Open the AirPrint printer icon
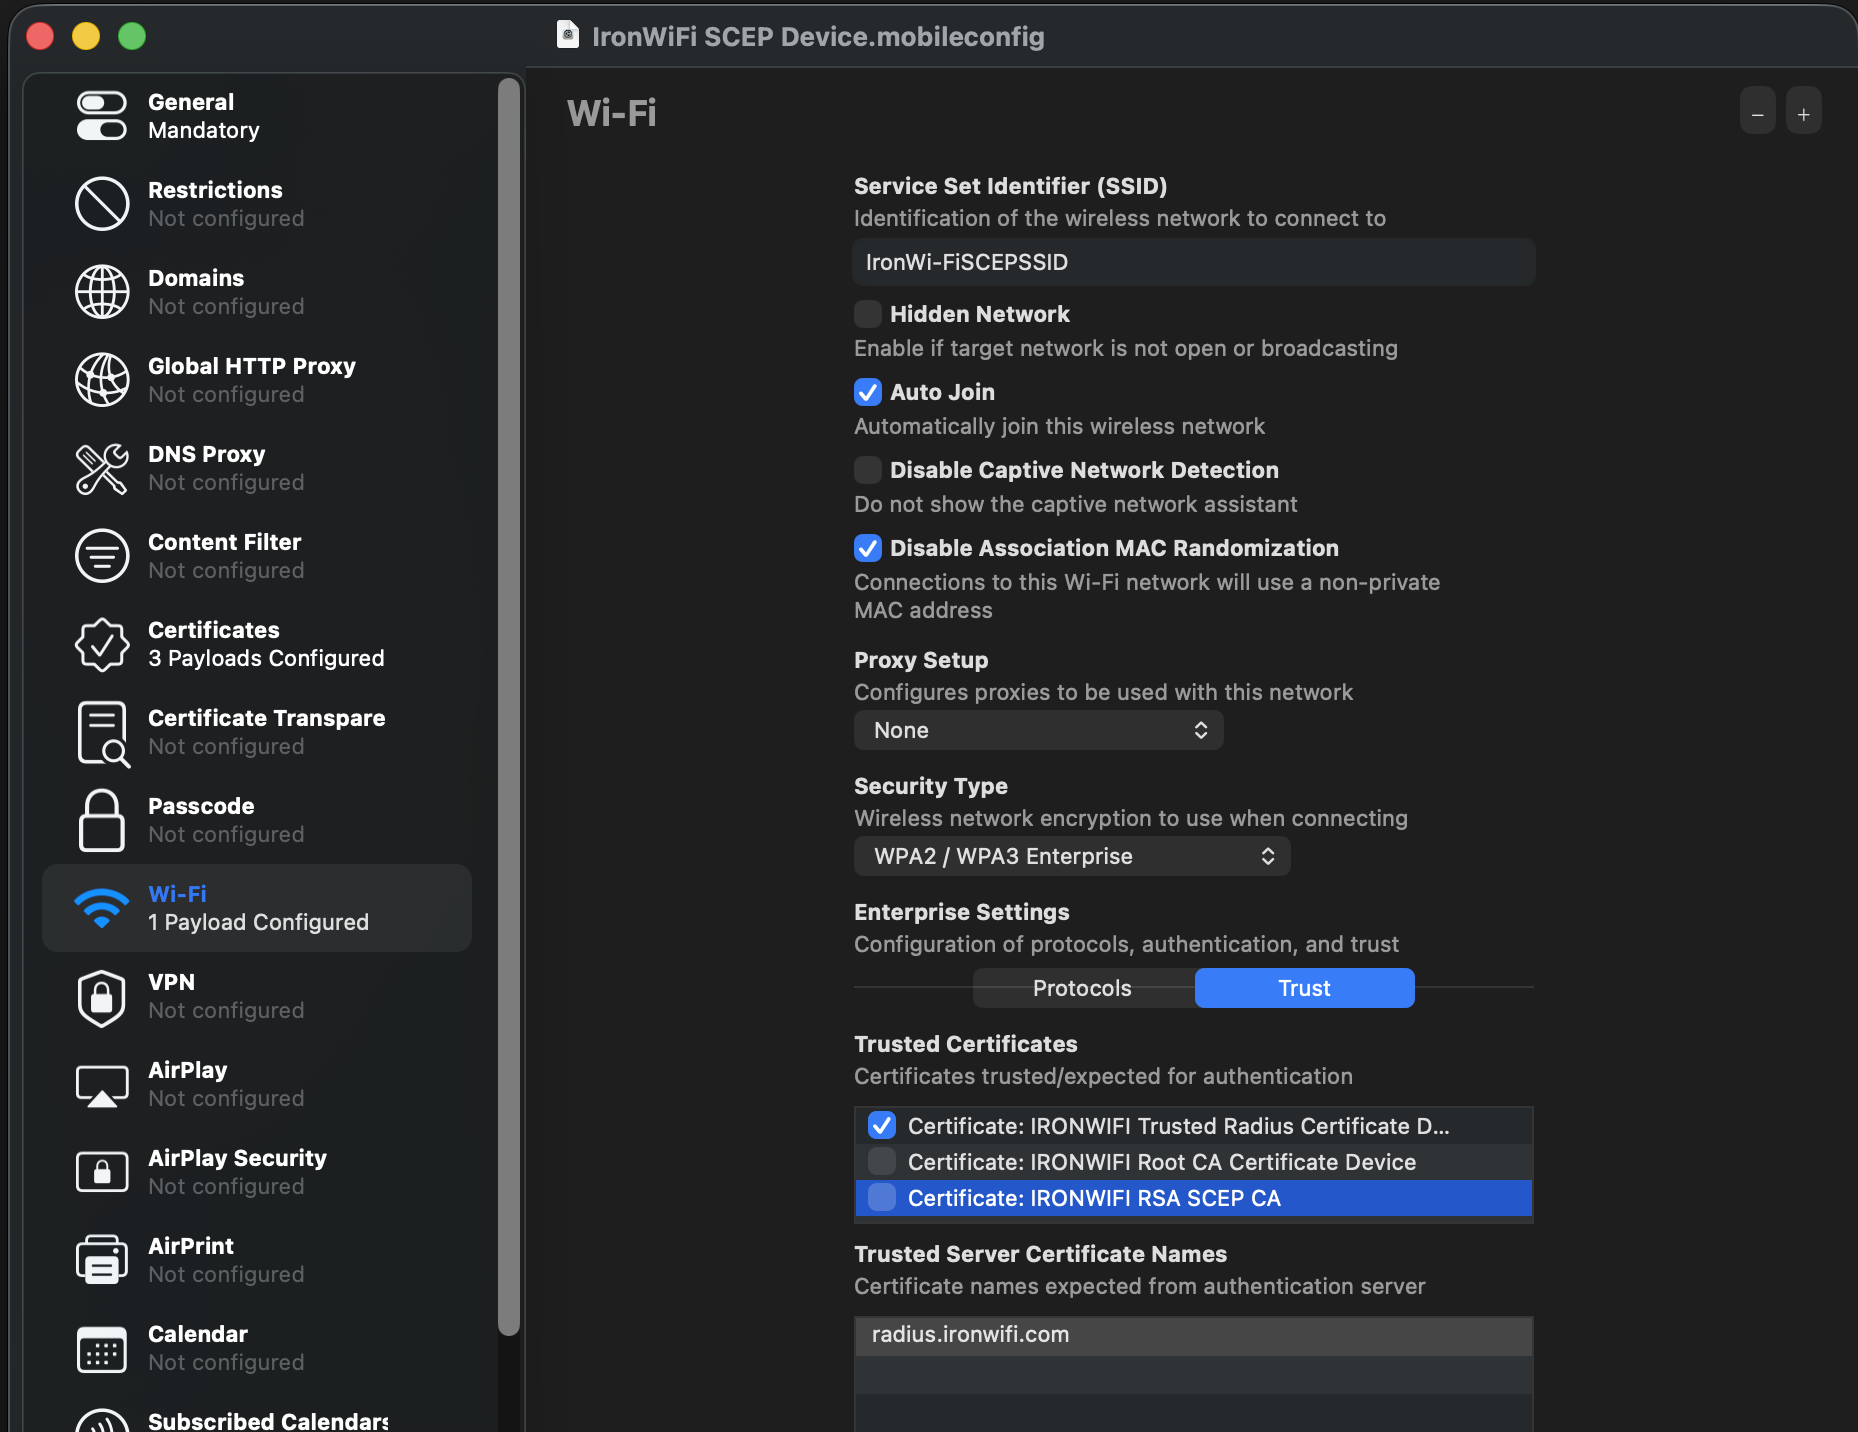1858x1432 pixels. coord(102,1260)
